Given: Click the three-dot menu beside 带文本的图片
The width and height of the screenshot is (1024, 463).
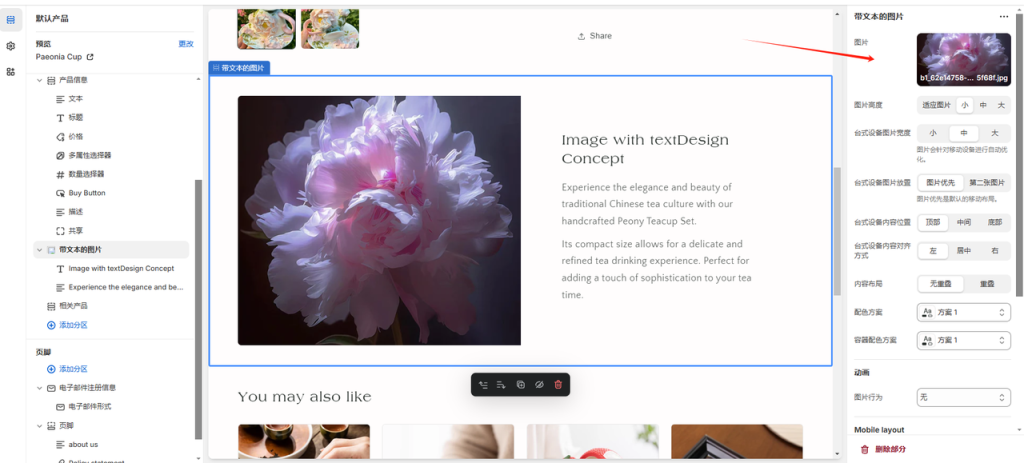Looking at the screenshot, I should click(x=1004, y=17).
